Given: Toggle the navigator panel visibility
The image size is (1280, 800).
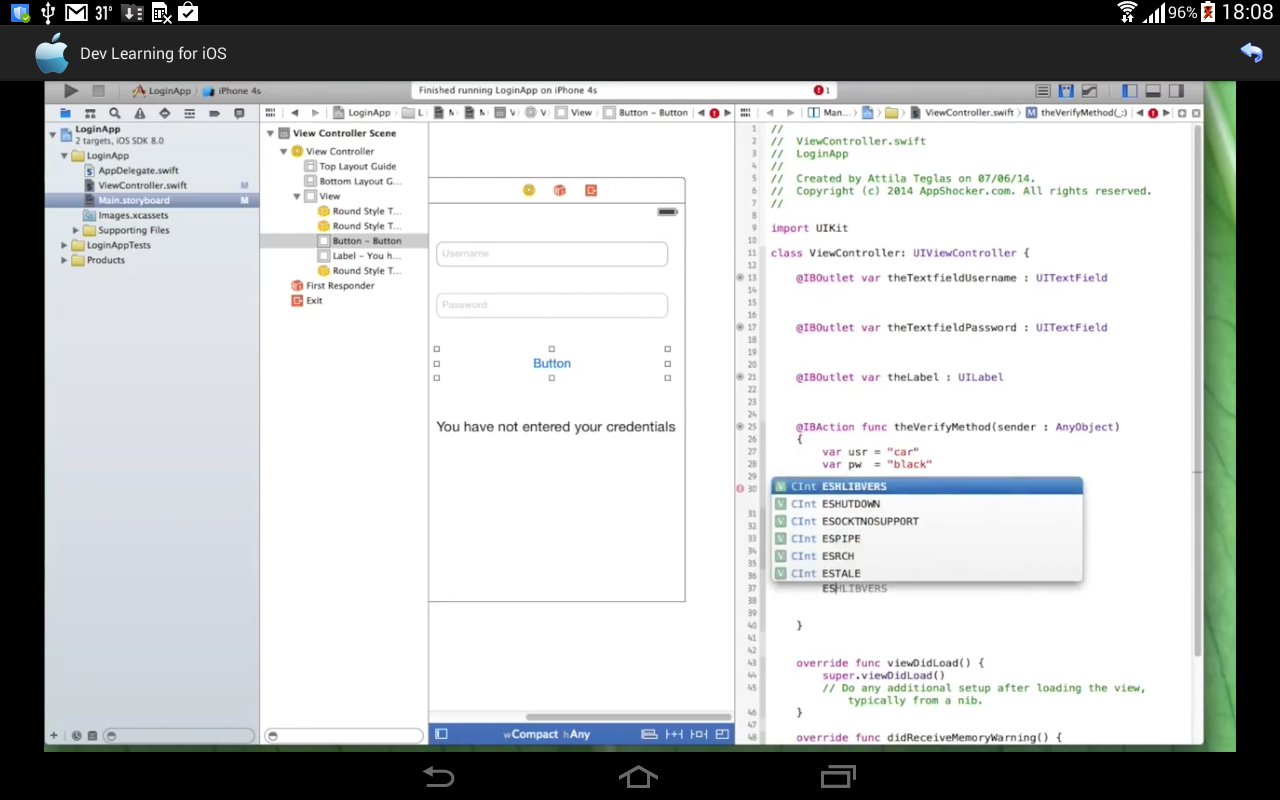Looking at the screenshot, I should click(1129, 91).
